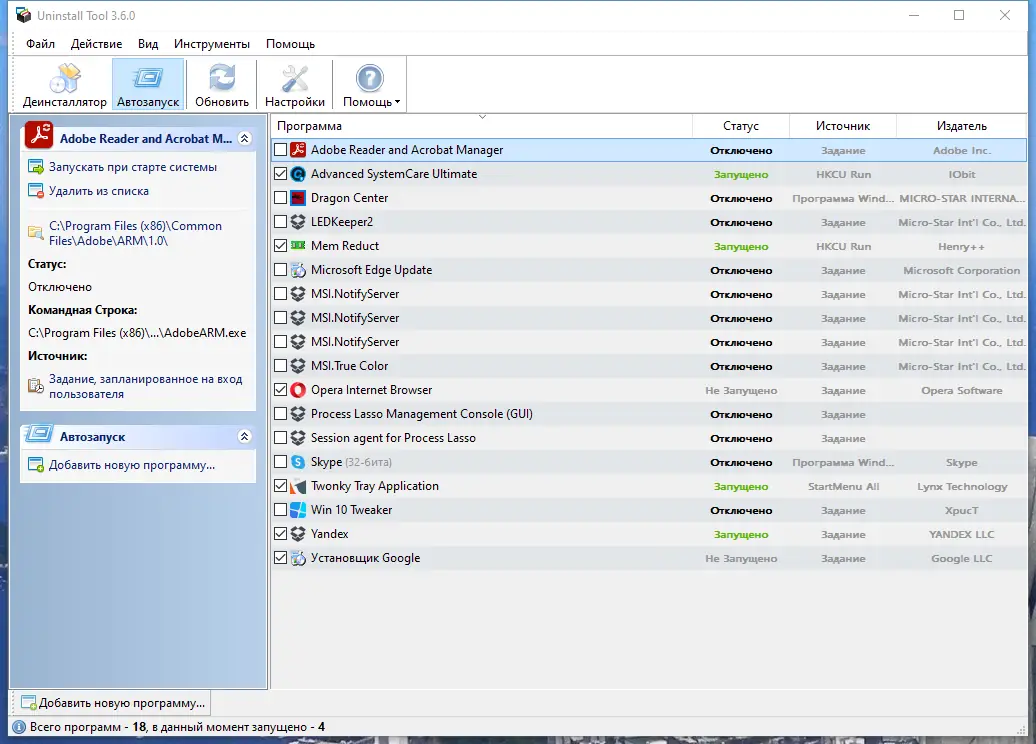Select the Dragon Center program name
The height and width of the screenshot is (744, 1036).
pos(350,198)
